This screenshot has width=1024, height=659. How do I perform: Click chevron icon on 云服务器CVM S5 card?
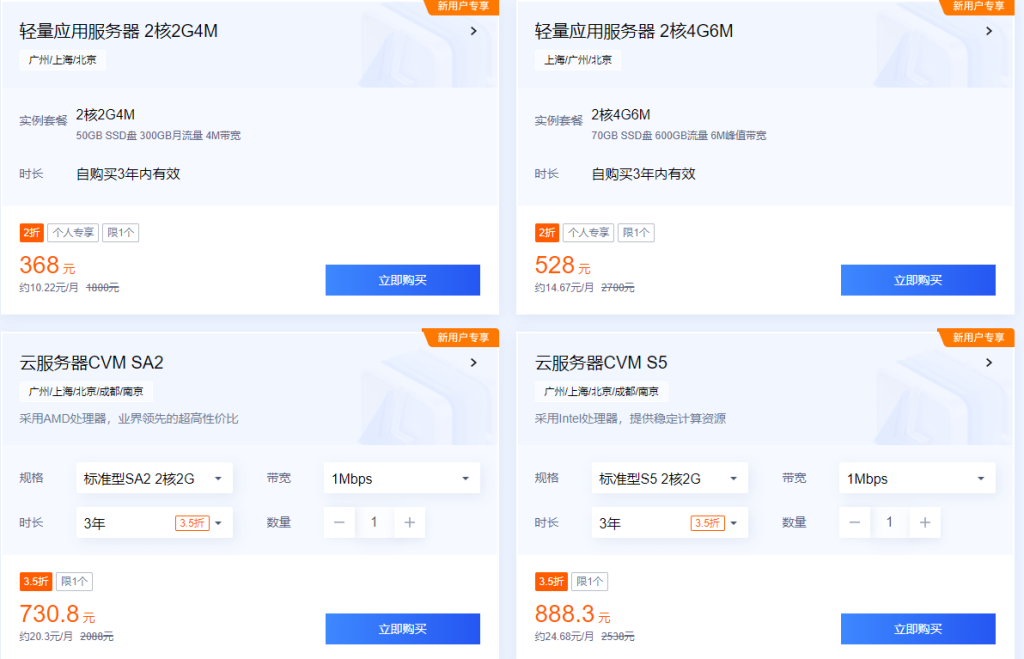pos(989,362)
